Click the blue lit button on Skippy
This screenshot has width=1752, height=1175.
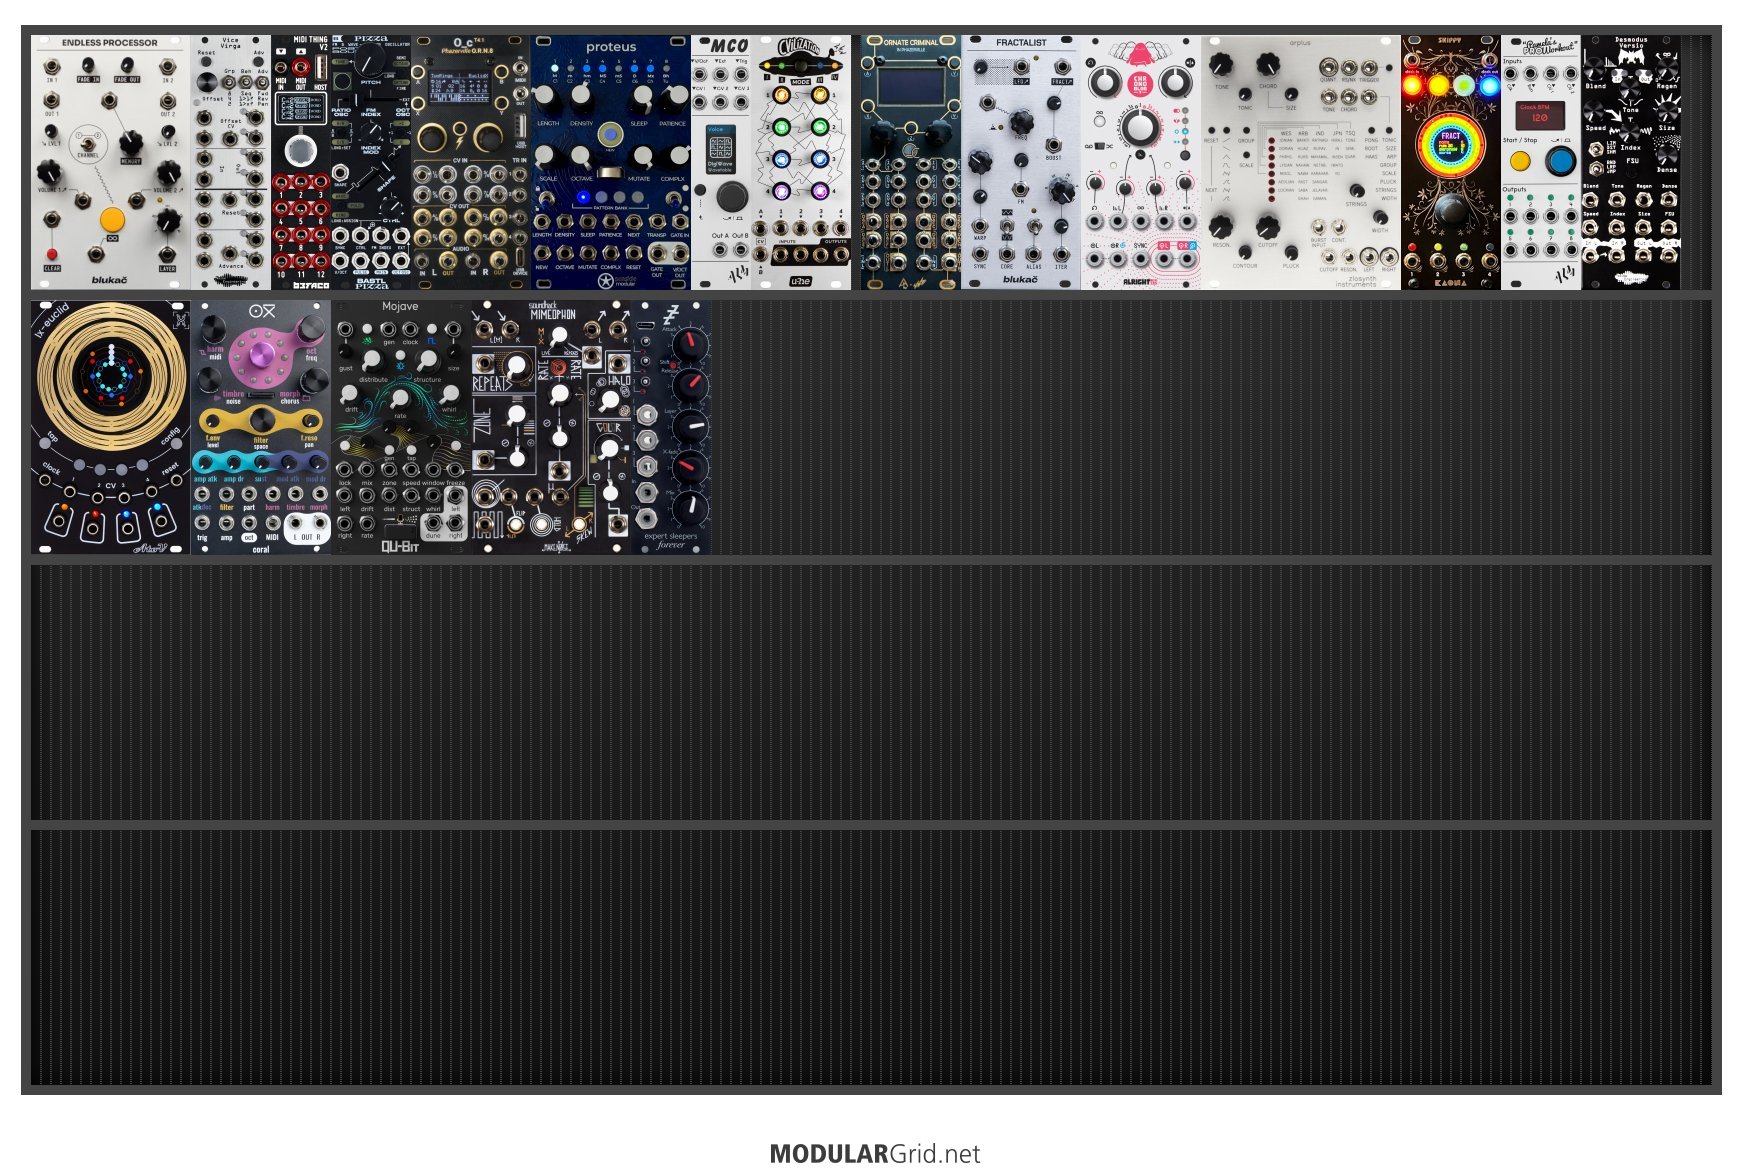pyautogui.click(x=1489, y=85)
